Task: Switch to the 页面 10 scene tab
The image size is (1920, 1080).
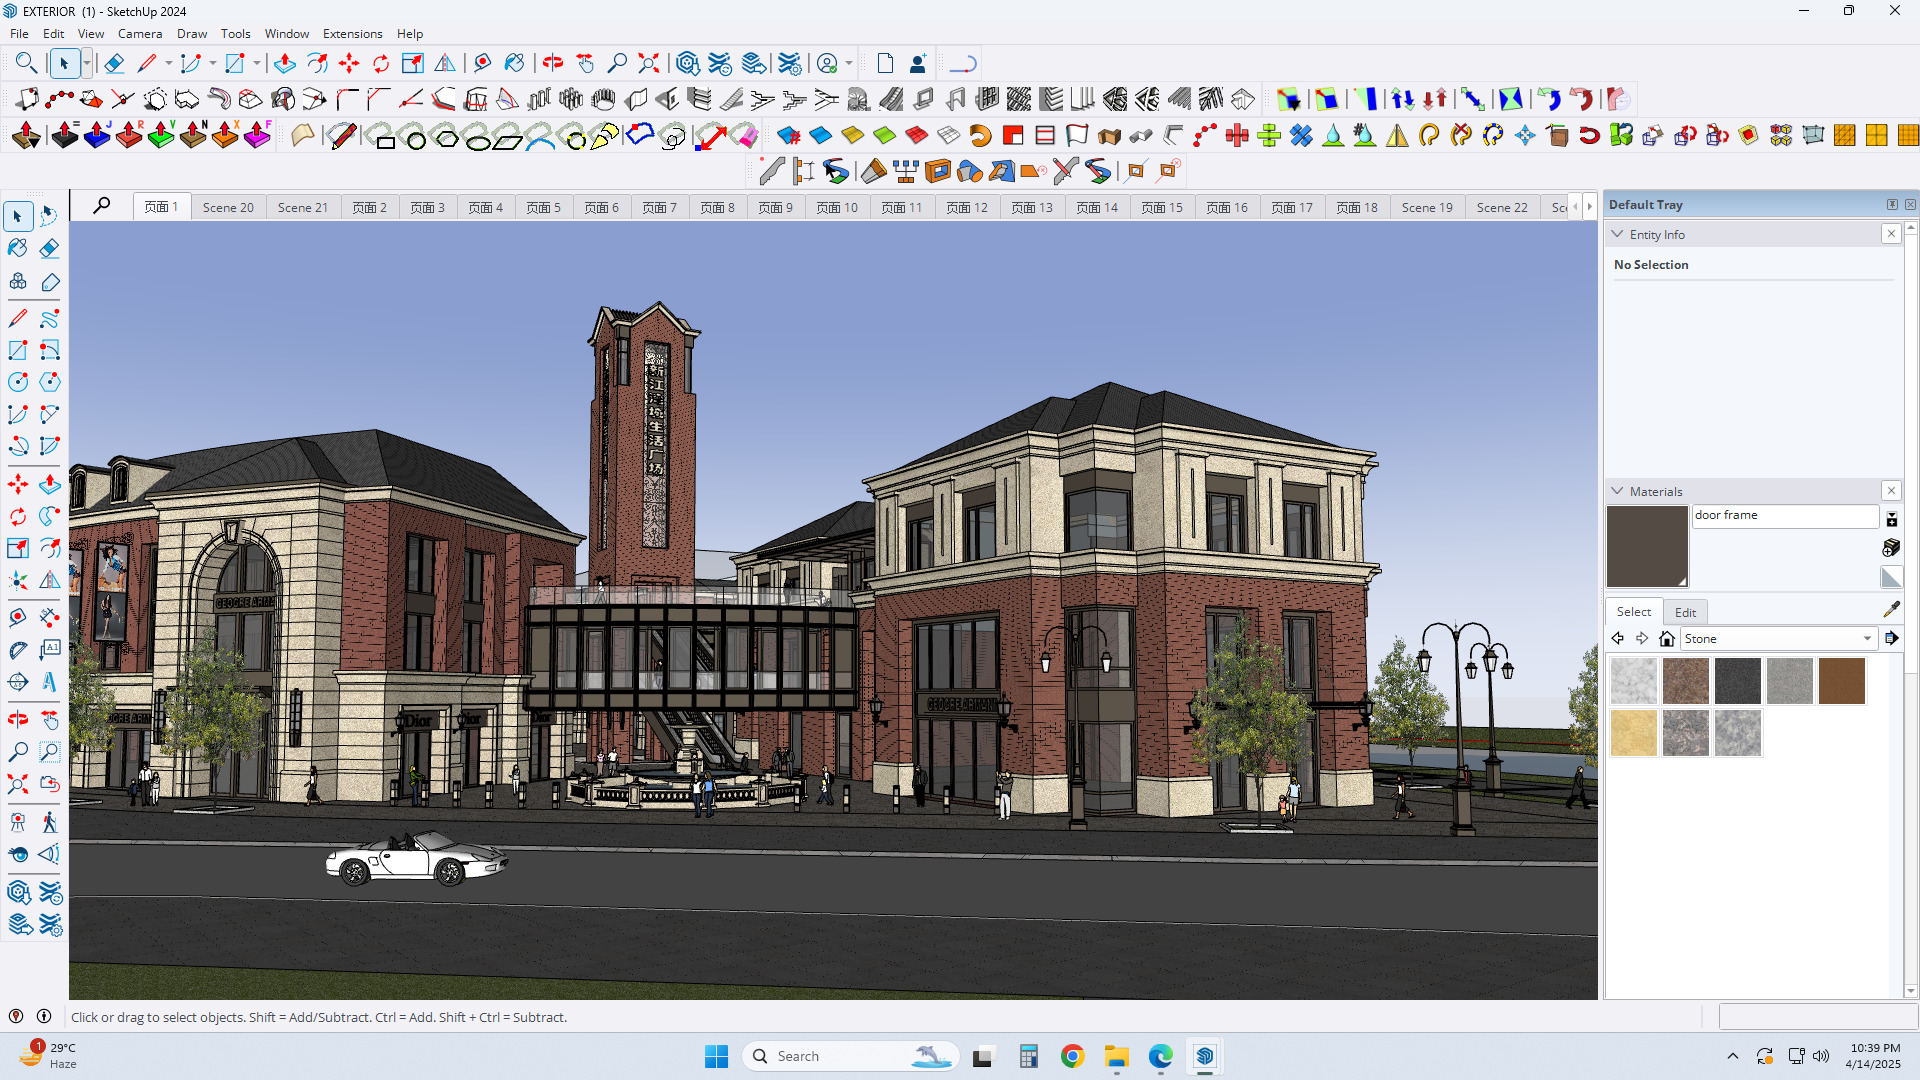Action: (x=837, y=207)
